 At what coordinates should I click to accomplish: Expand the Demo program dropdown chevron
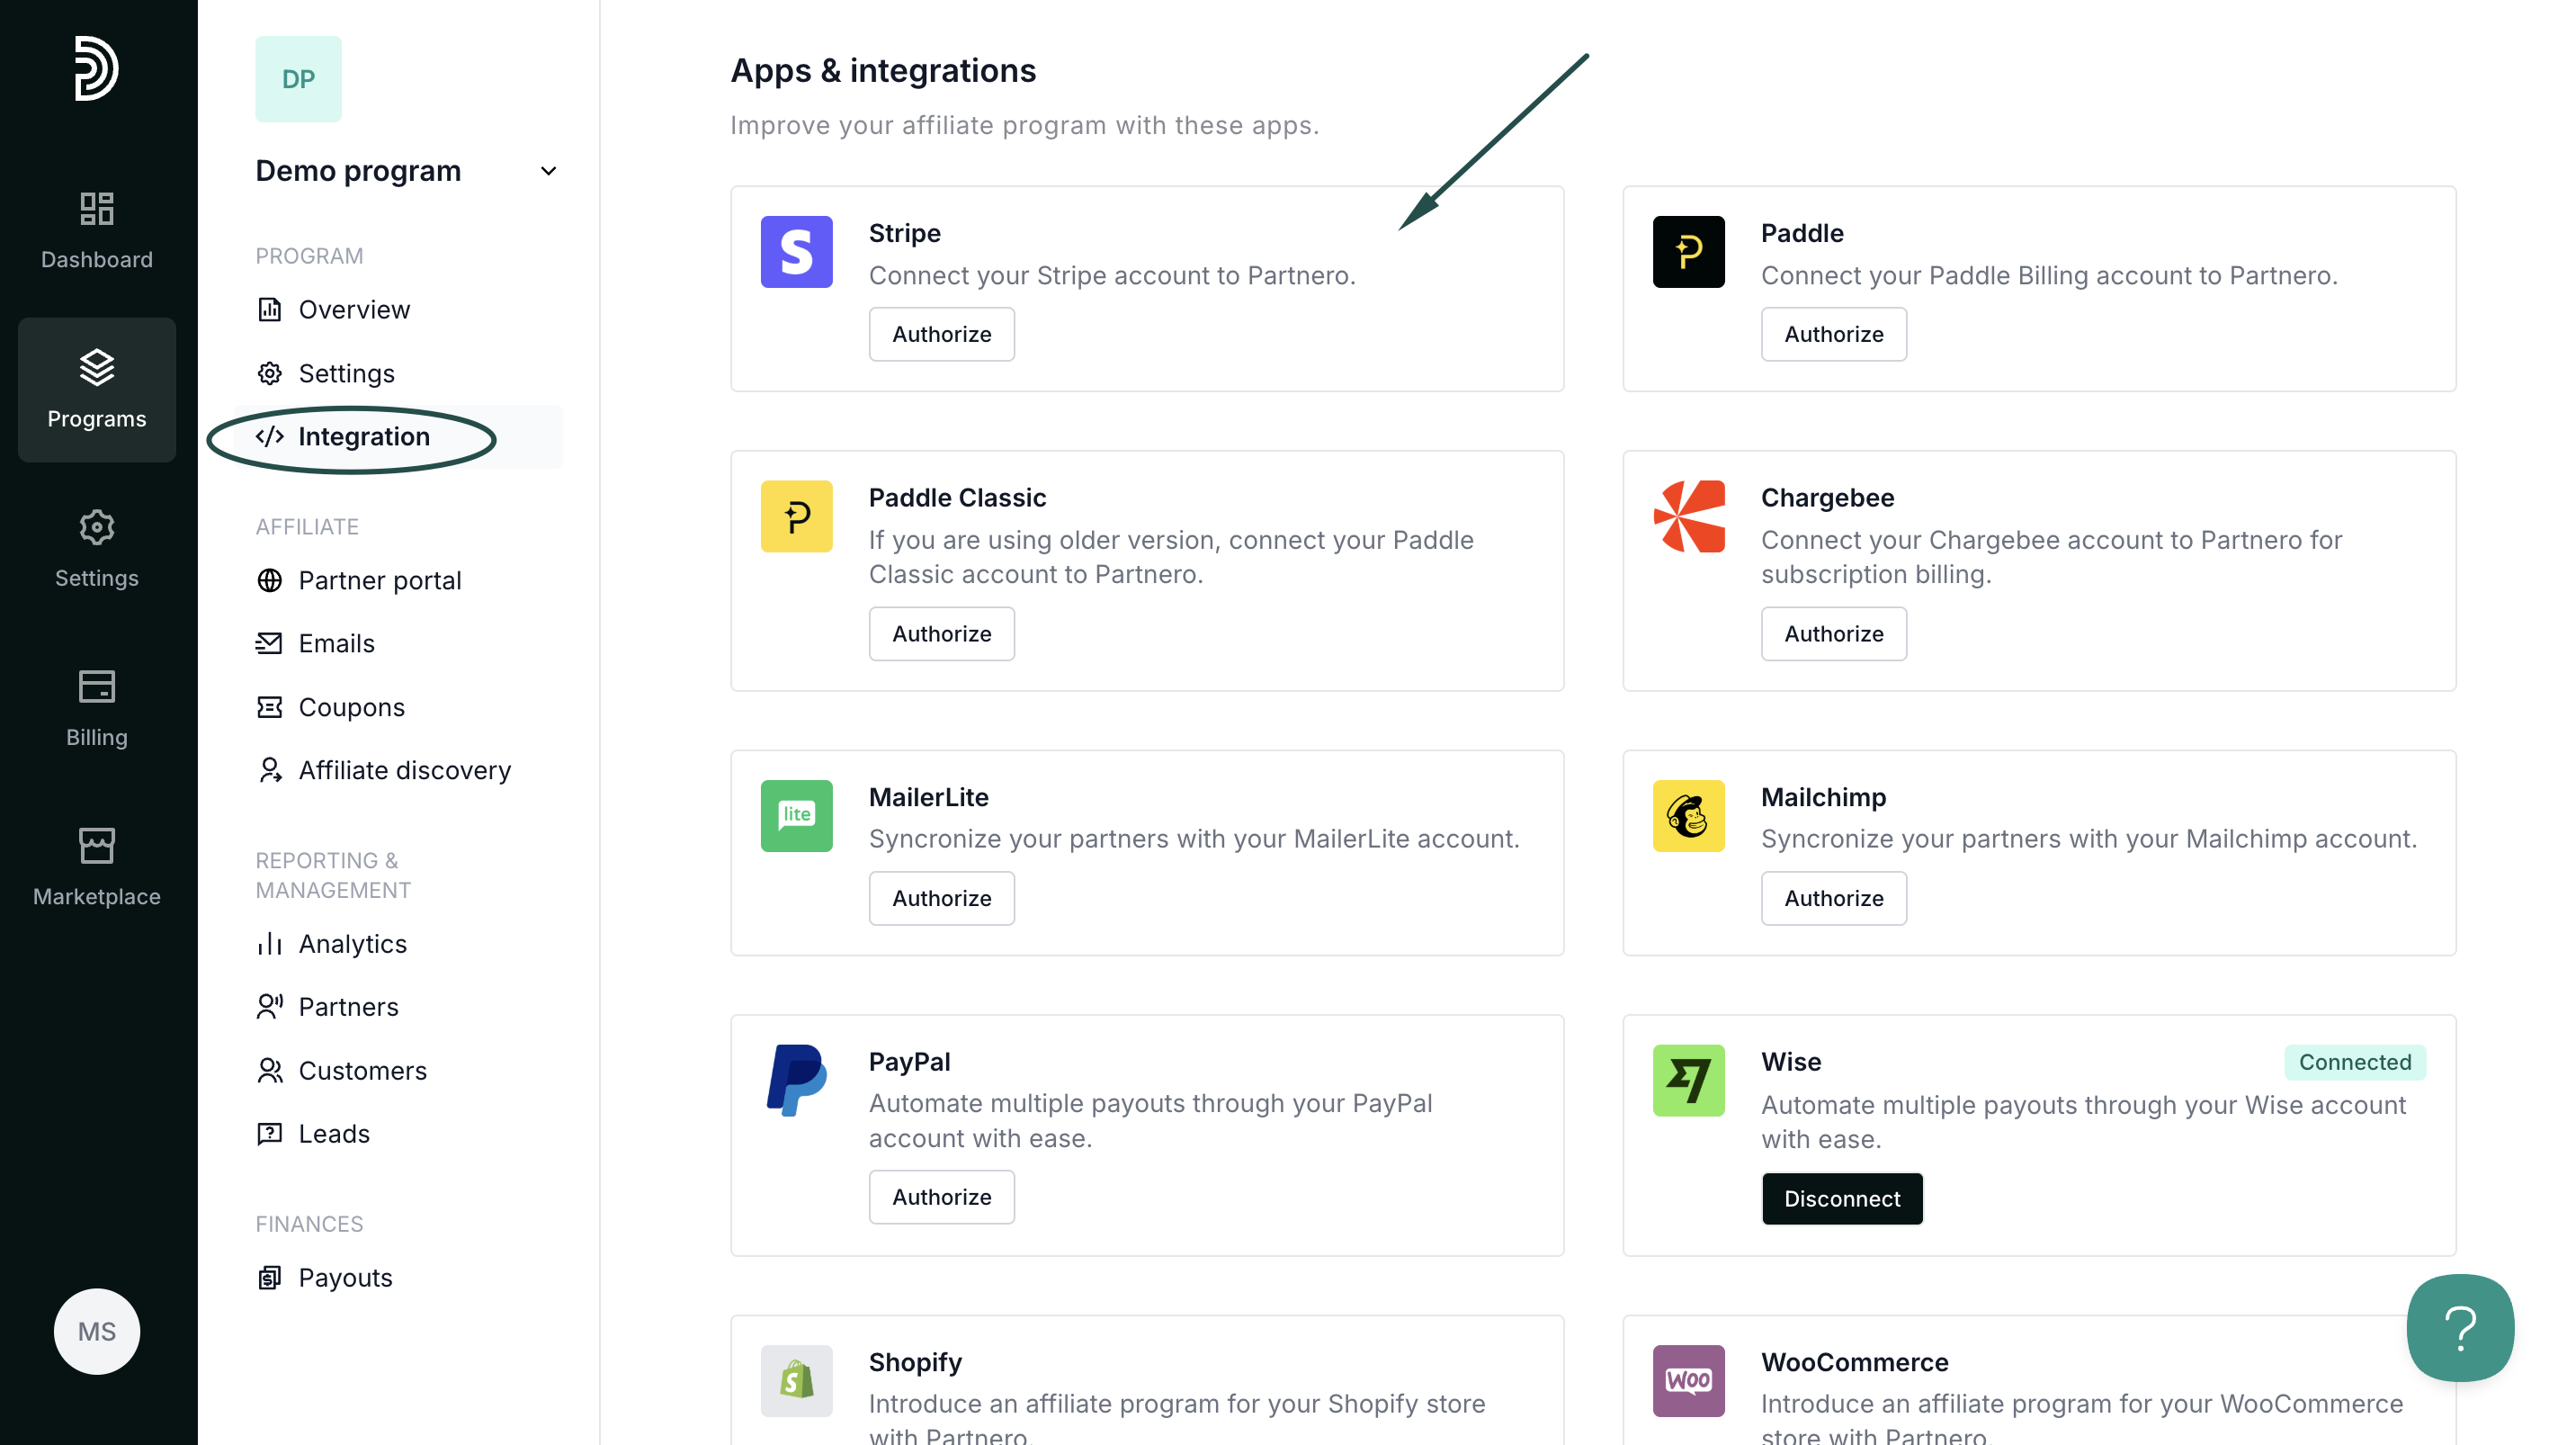coord(548,171)
